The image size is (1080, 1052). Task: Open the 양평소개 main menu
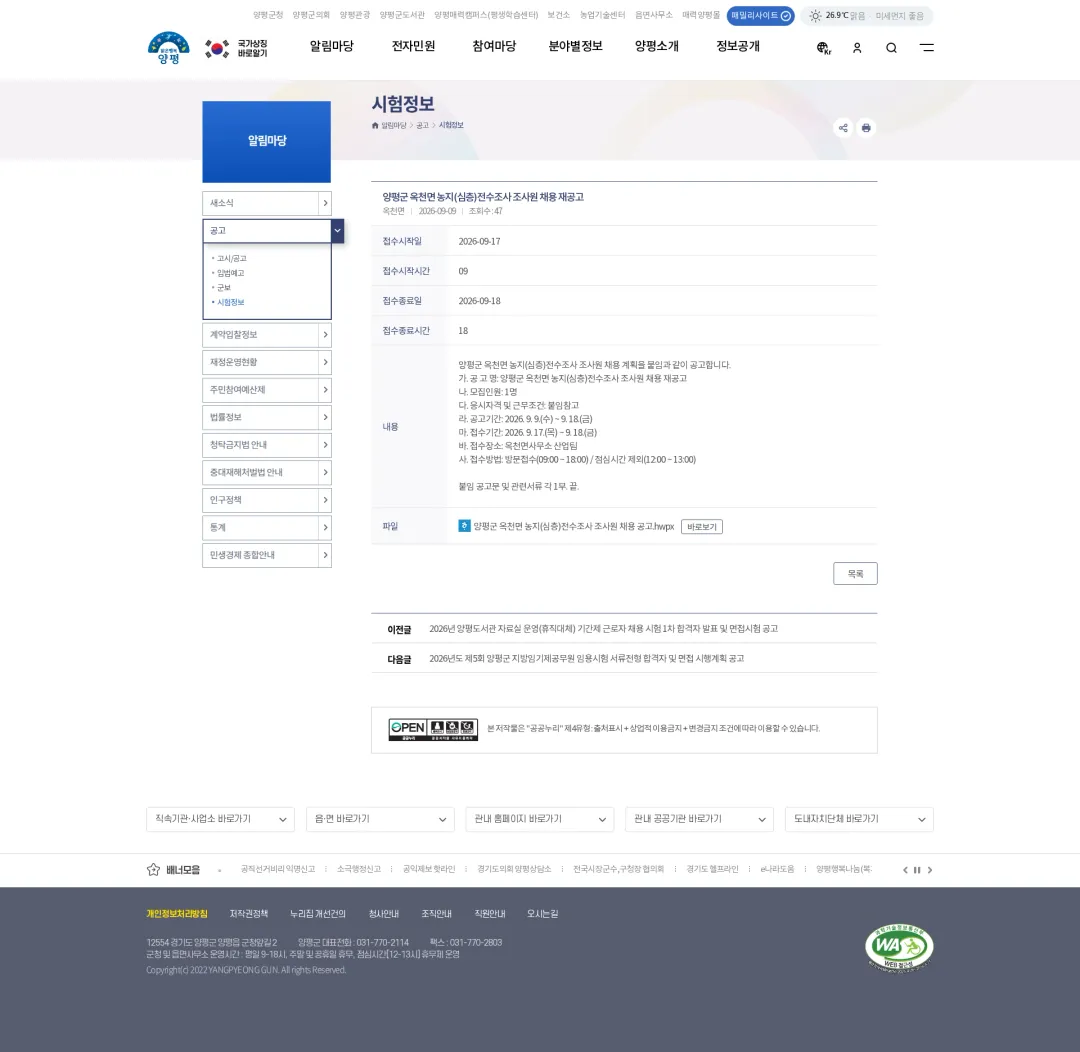[656, 46]
